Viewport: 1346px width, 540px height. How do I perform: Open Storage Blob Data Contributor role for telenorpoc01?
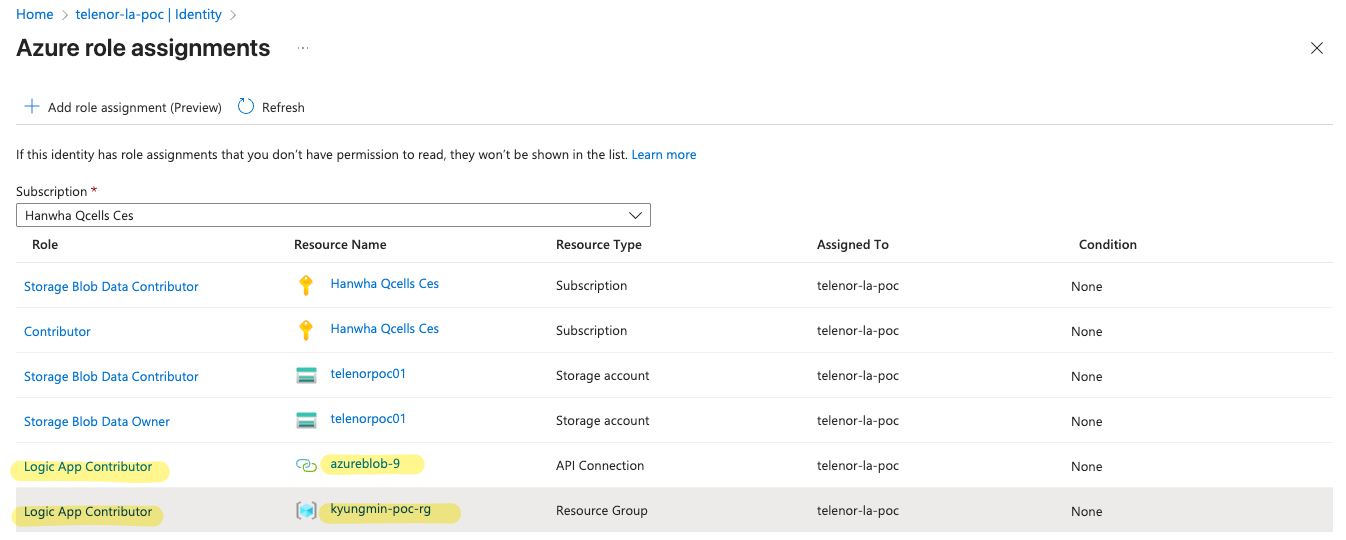(x=111, y=376)
